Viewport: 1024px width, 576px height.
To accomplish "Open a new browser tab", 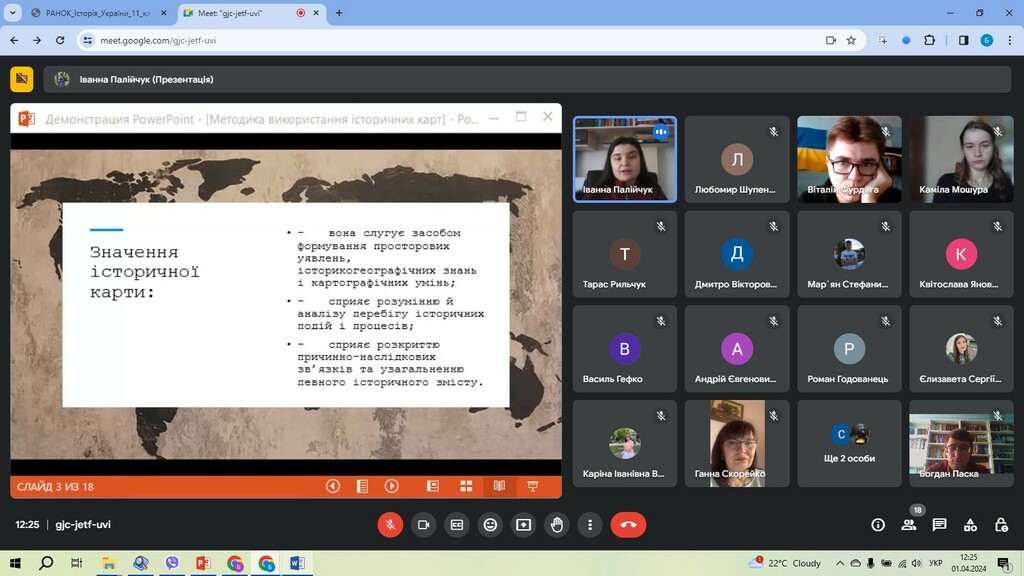I will point(339,13).
